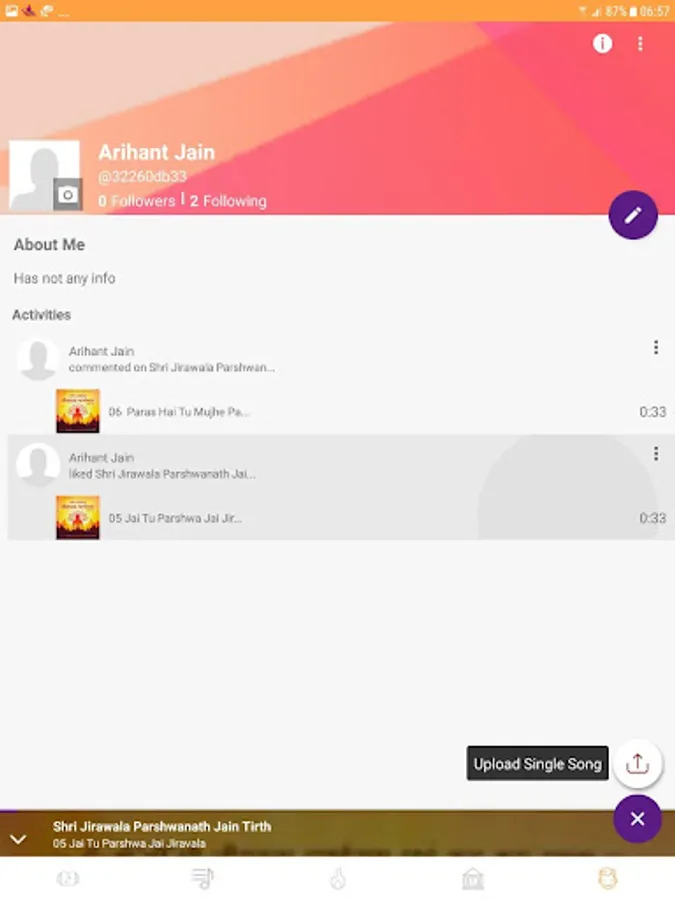The height and width of the screenshot is (900, 675).
Task: Open options for the commented activity
Action: (656, 347)
